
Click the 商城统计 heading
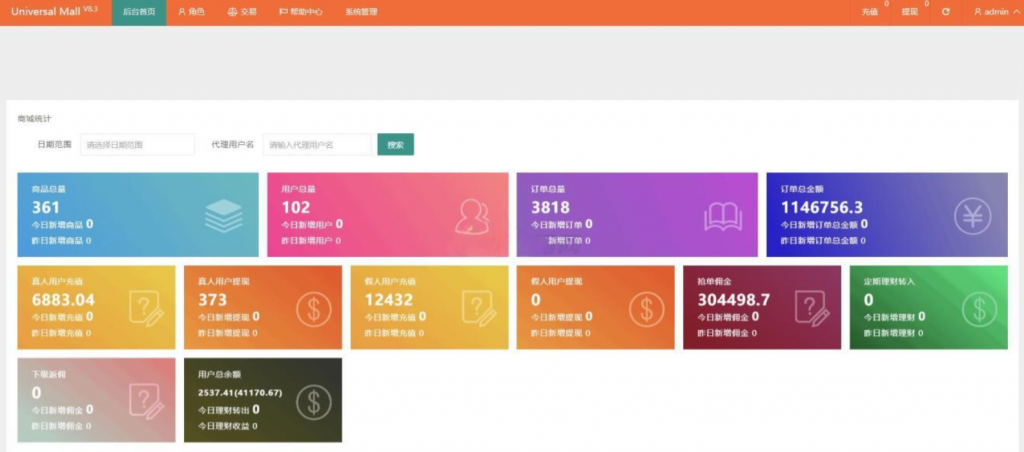35,119
